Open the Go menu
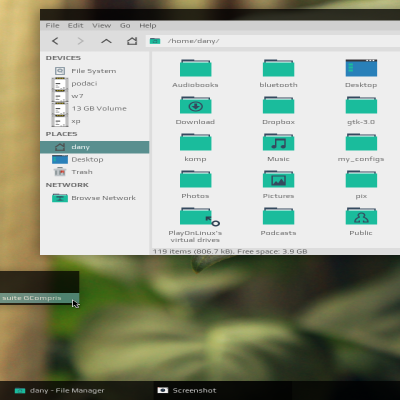 [x=125, y=26]
